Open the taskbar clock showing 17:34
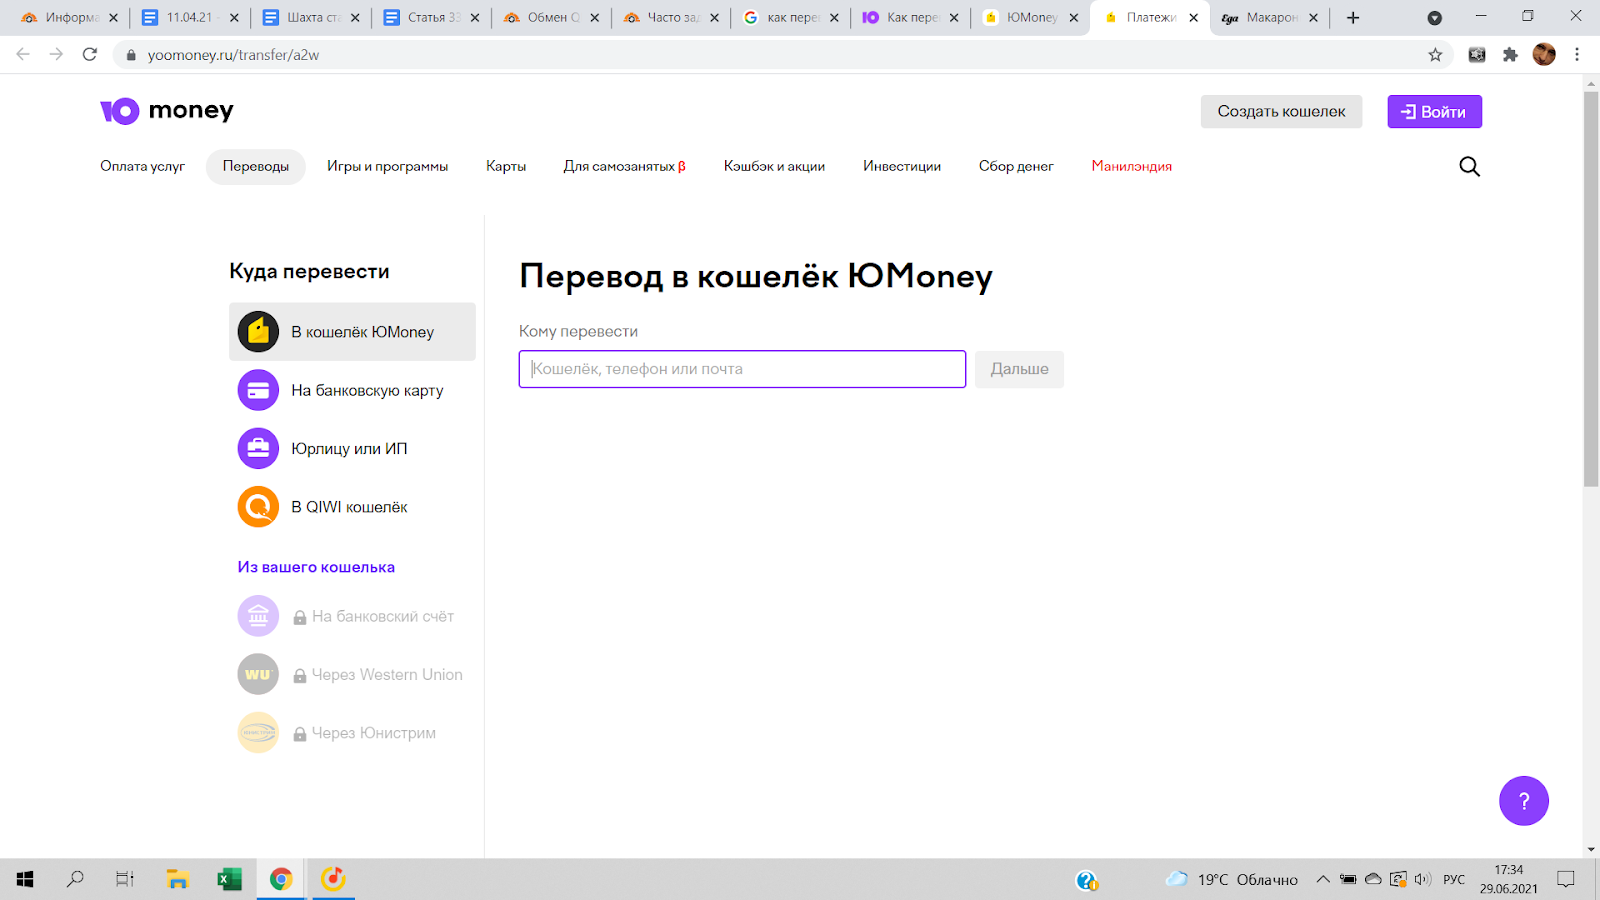 (1508, 879)
